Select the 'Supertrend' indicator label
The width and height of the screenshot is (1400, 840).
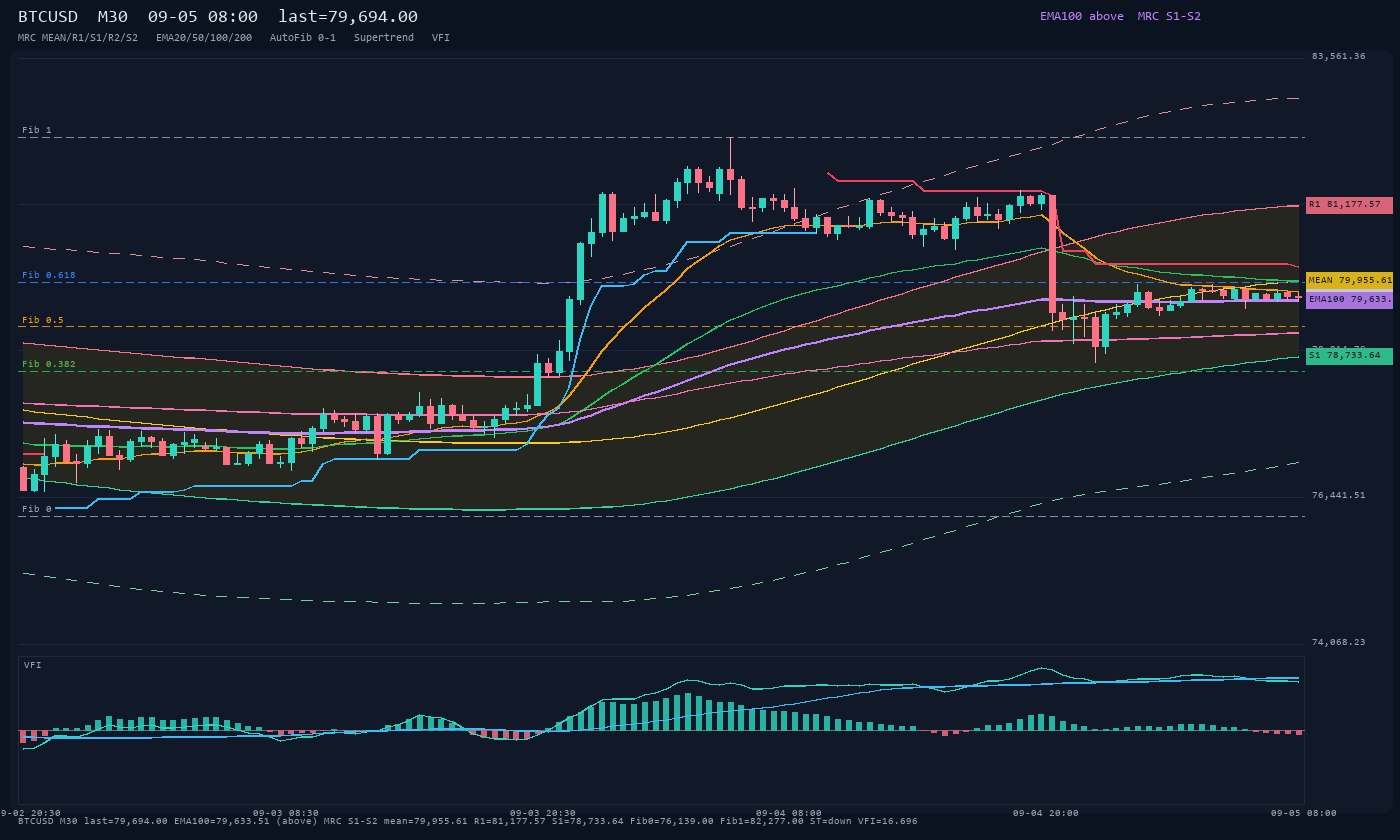click(384, 38)
